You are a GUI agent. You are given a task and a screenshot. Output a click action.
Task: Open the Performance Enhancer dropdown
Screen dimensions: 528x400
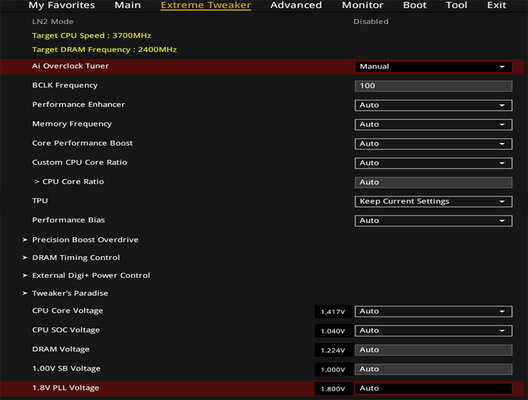[433, 105]
